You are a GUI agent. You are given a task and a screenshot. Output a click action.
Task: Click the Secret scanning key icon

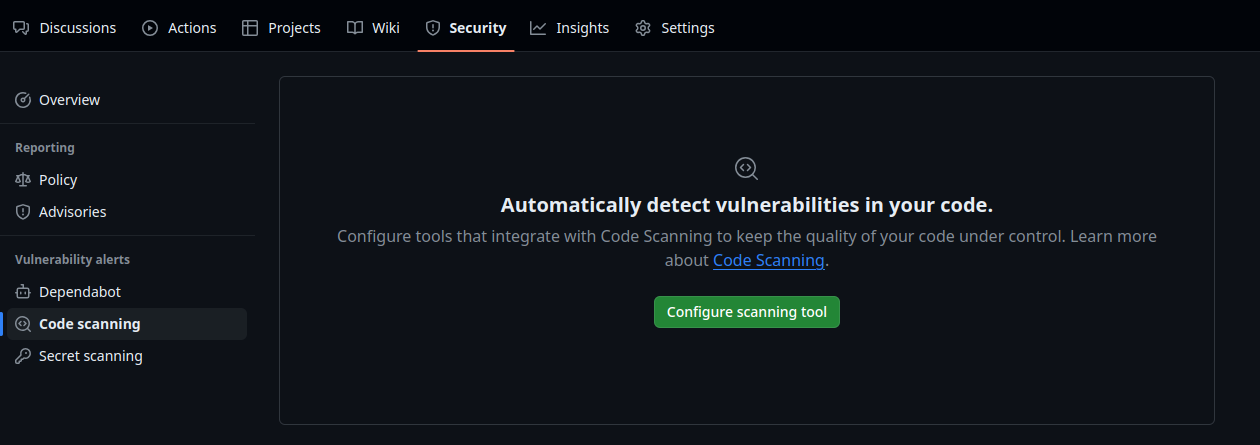click(x=23, y=356)
